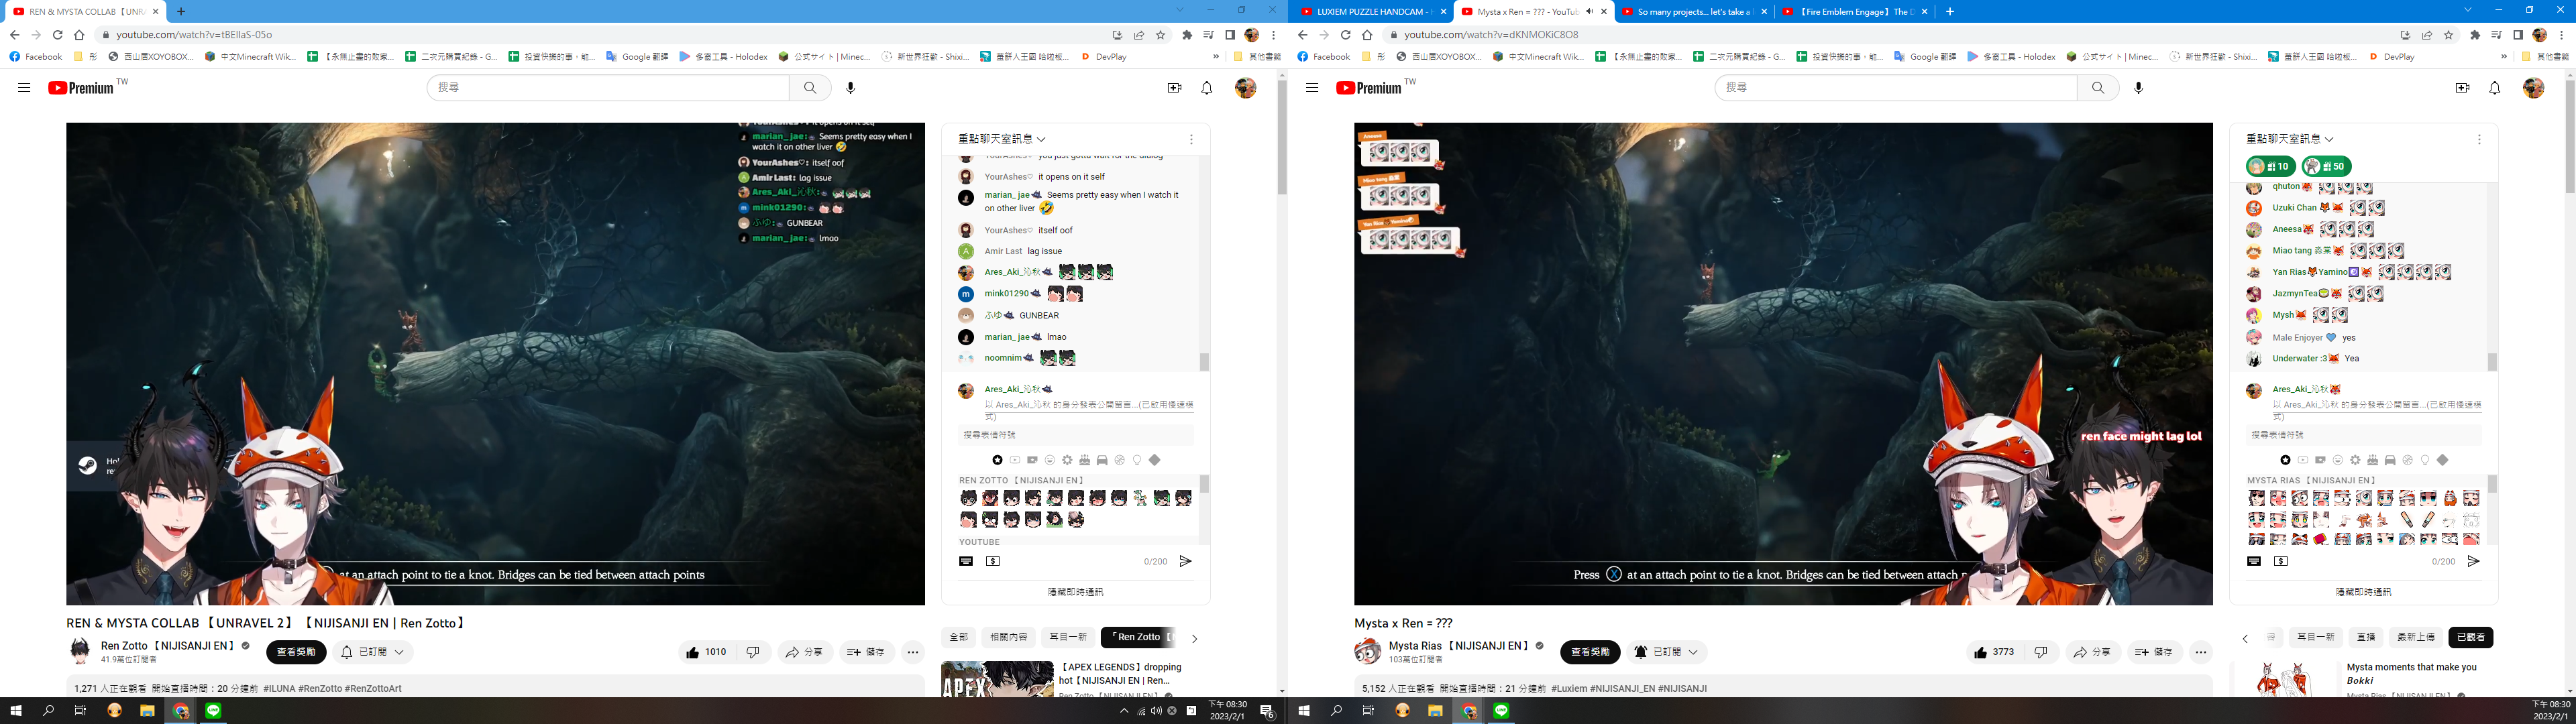The image size is (2576, 724).
Task: Select the 已觀看 chip in right window
Action: 2470,637
